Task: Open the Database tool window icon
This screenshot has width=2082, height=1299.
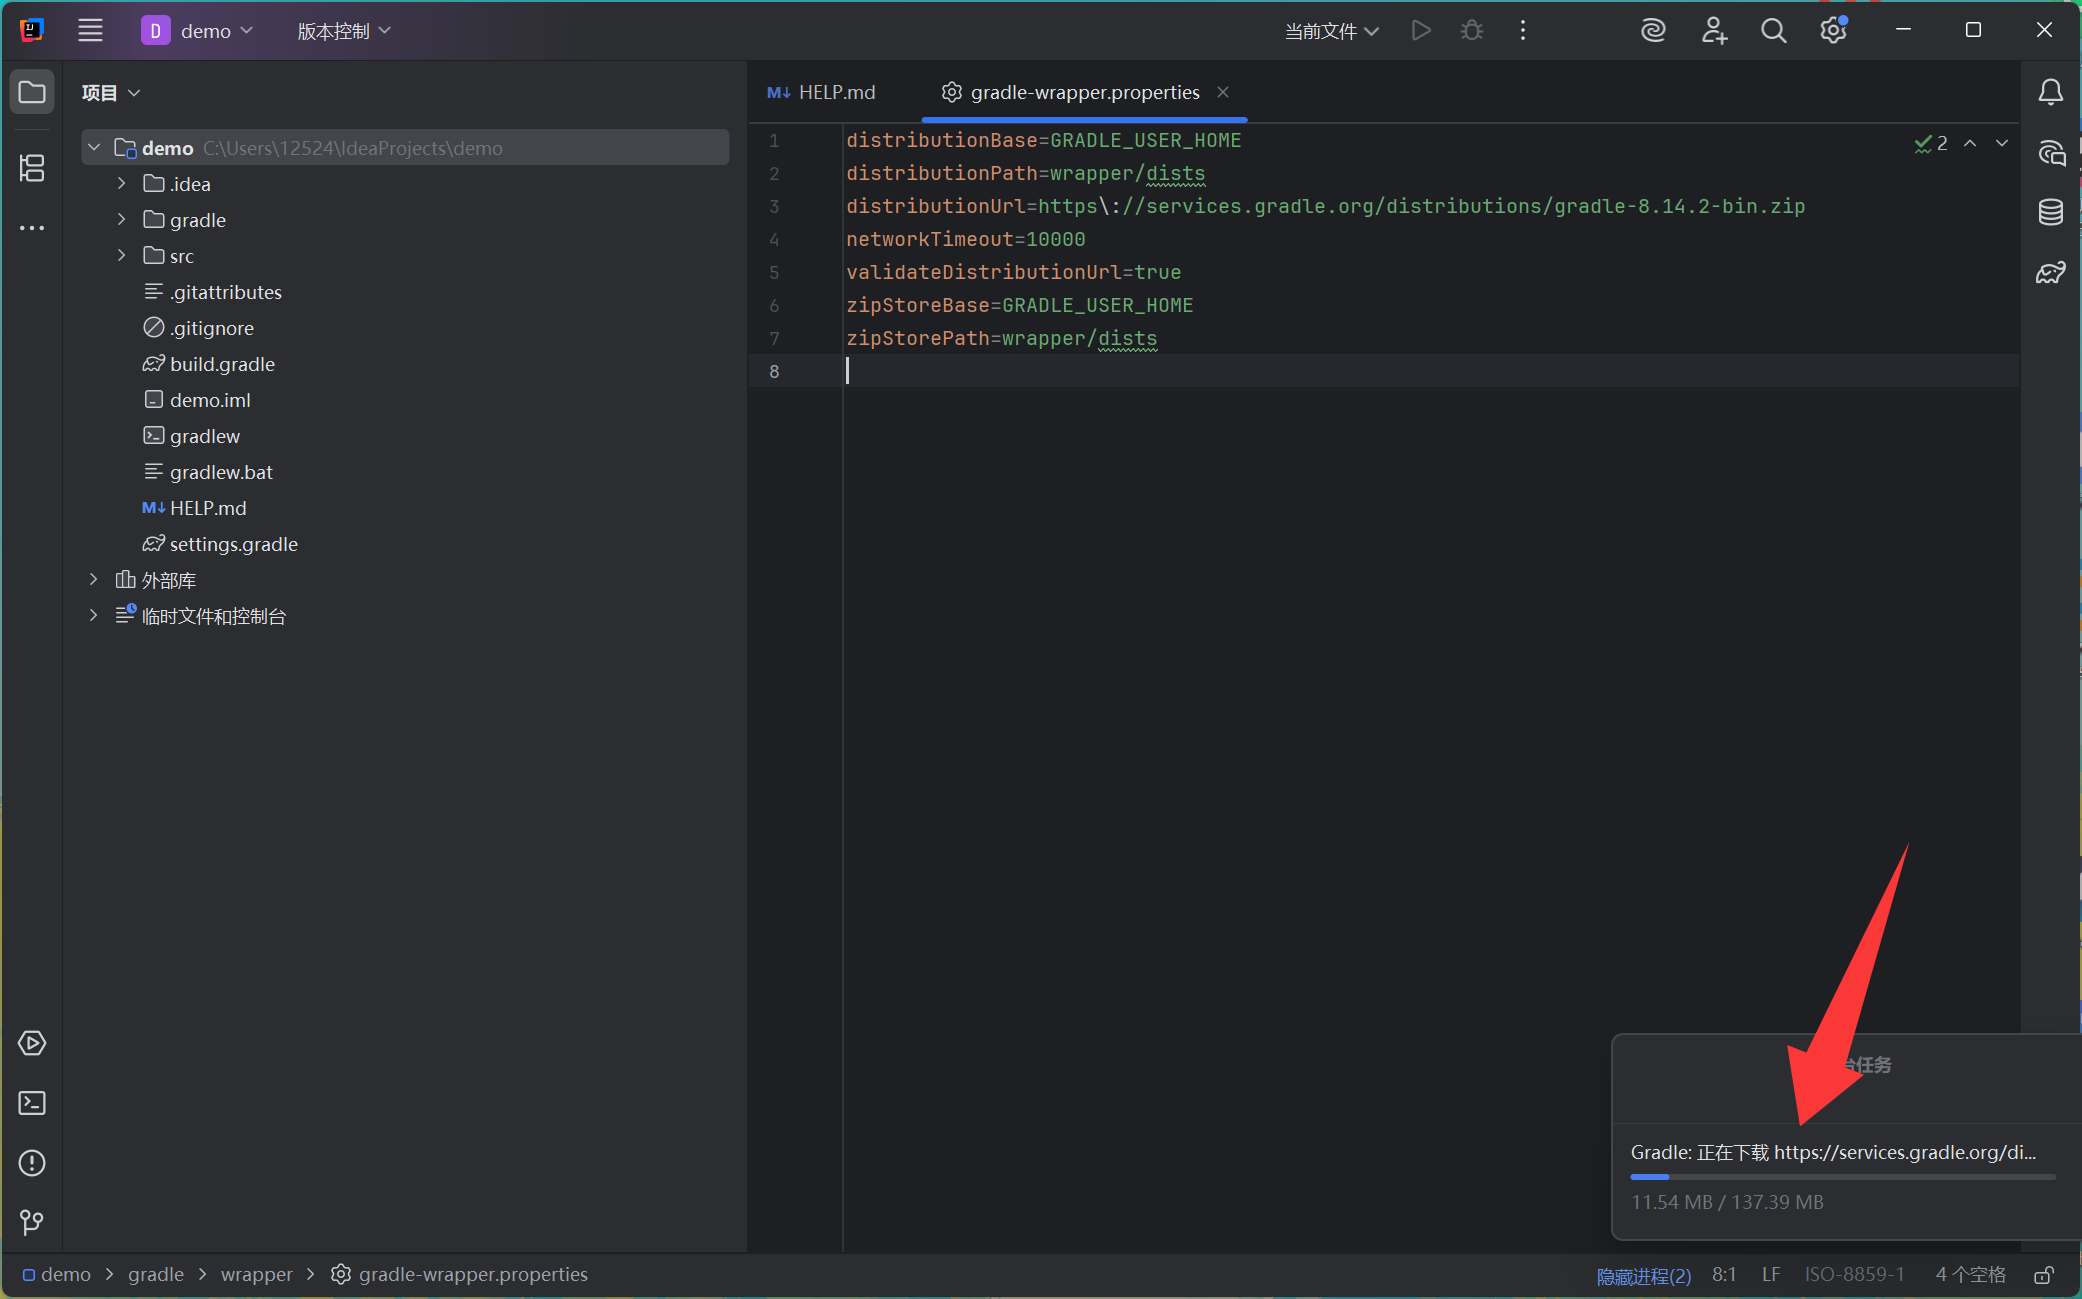Action: (x=2050, y=212)
